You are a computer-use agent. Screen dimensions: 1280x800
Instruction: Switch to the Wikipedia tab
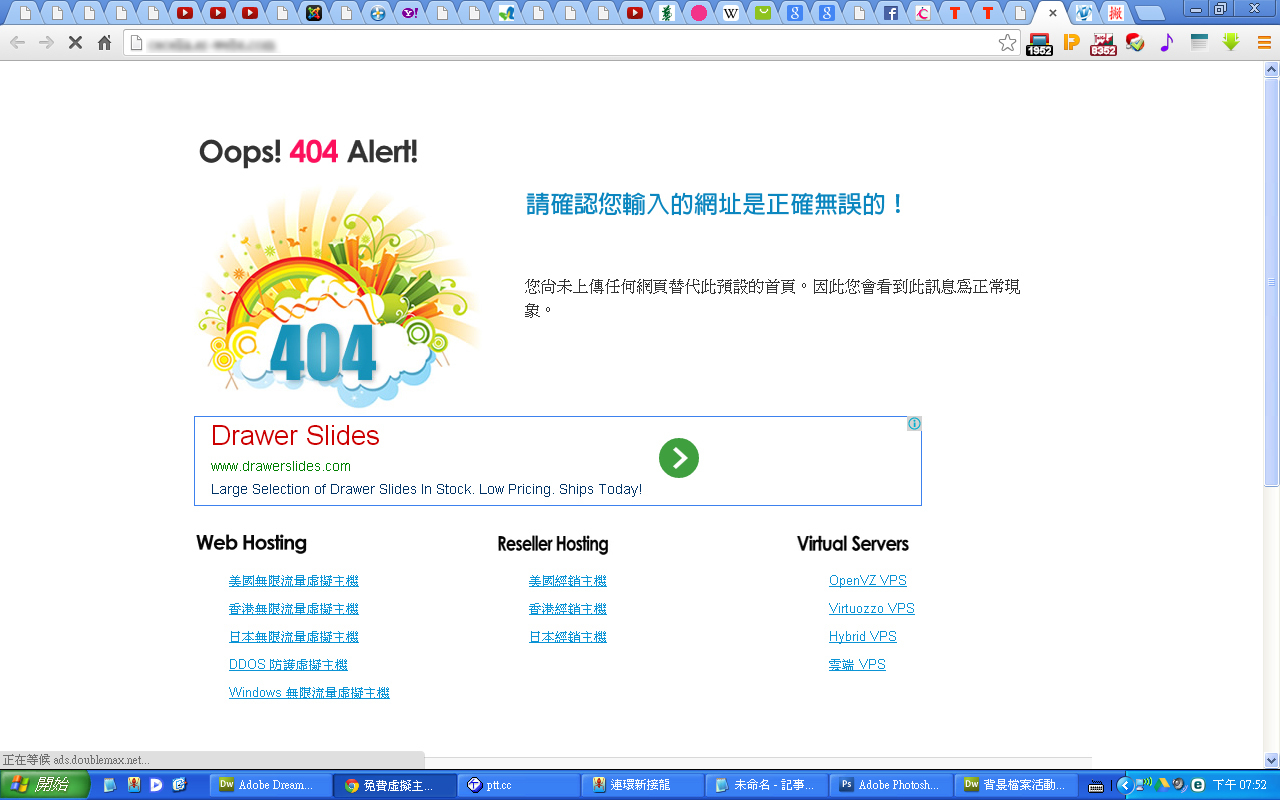click(x=731, y=13)
